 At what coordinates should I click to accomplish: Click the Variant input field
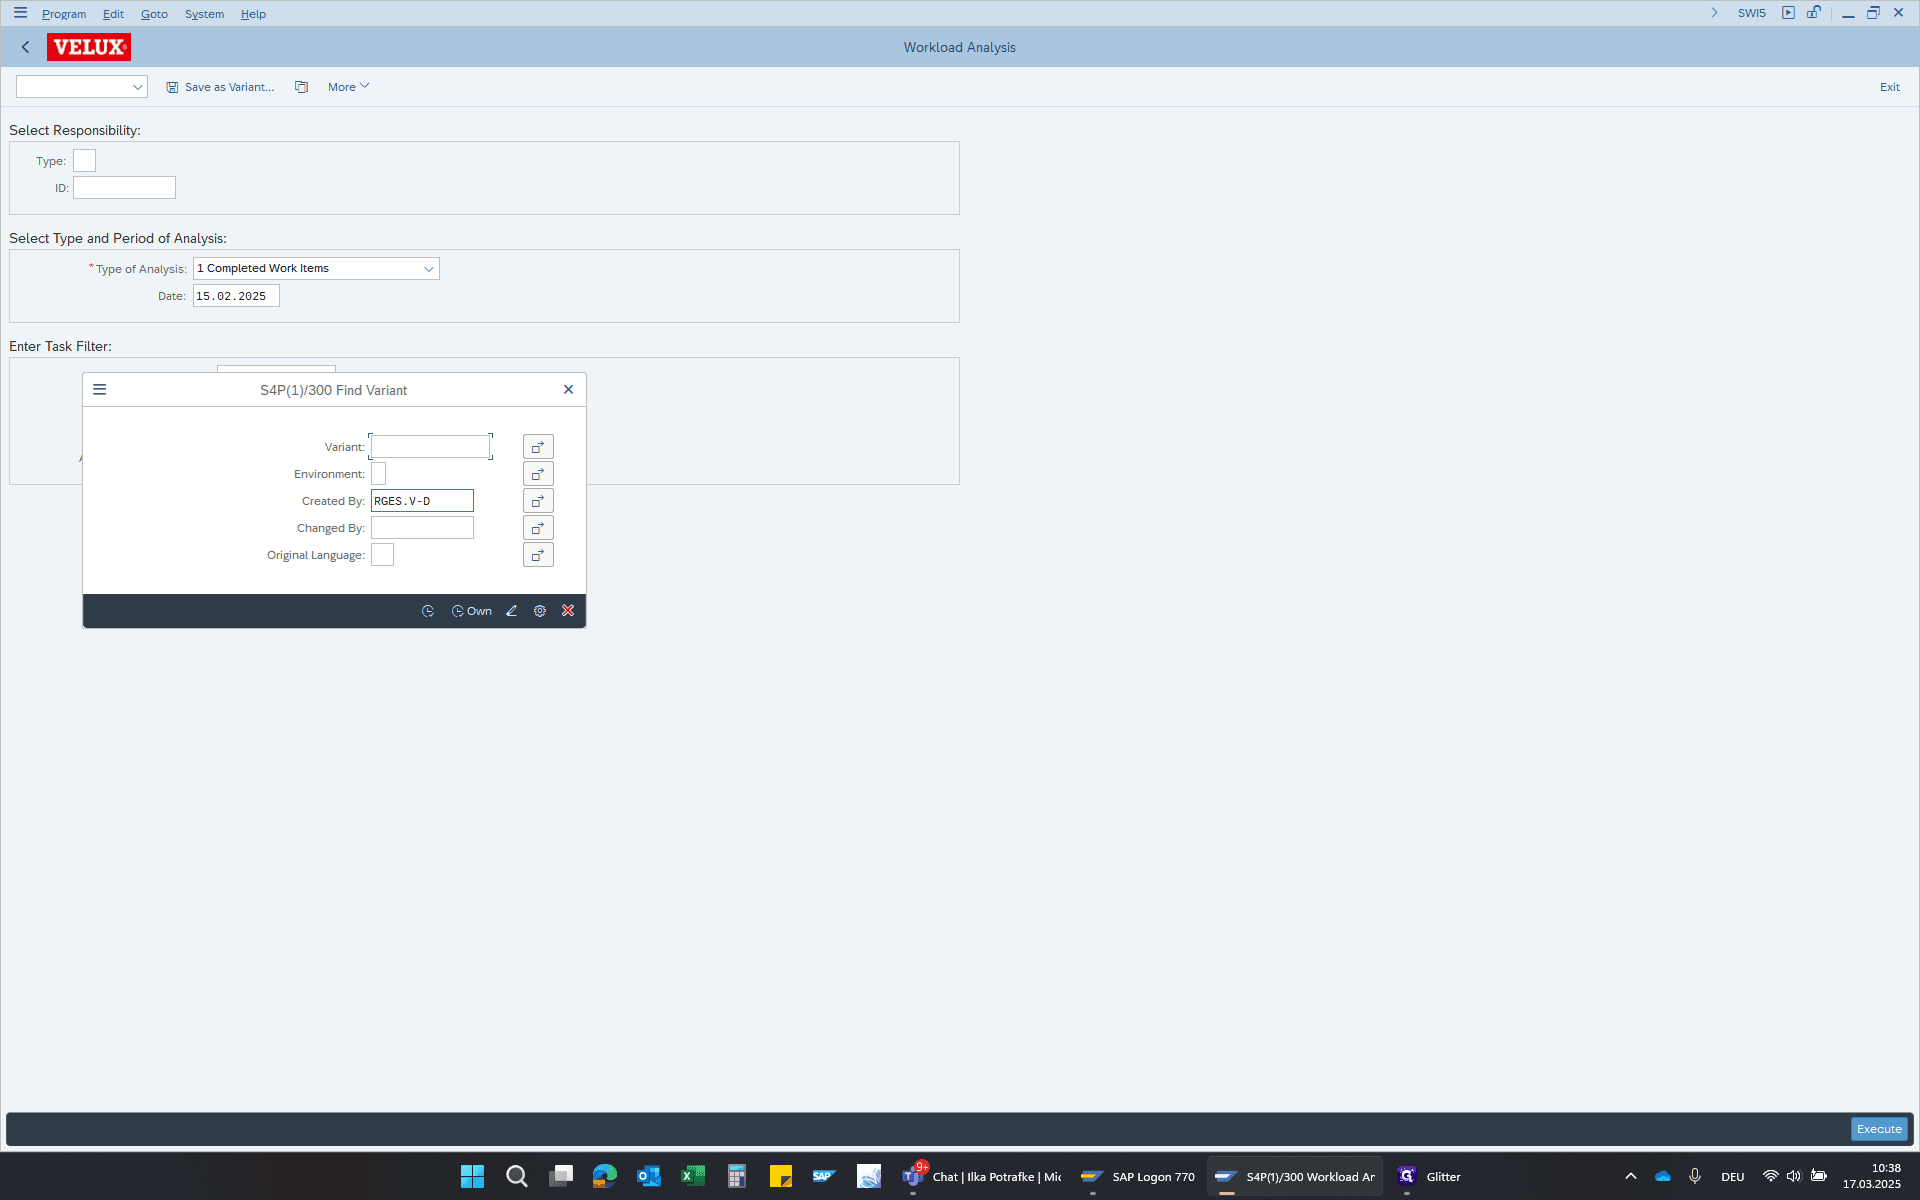(x=431, y=447)
